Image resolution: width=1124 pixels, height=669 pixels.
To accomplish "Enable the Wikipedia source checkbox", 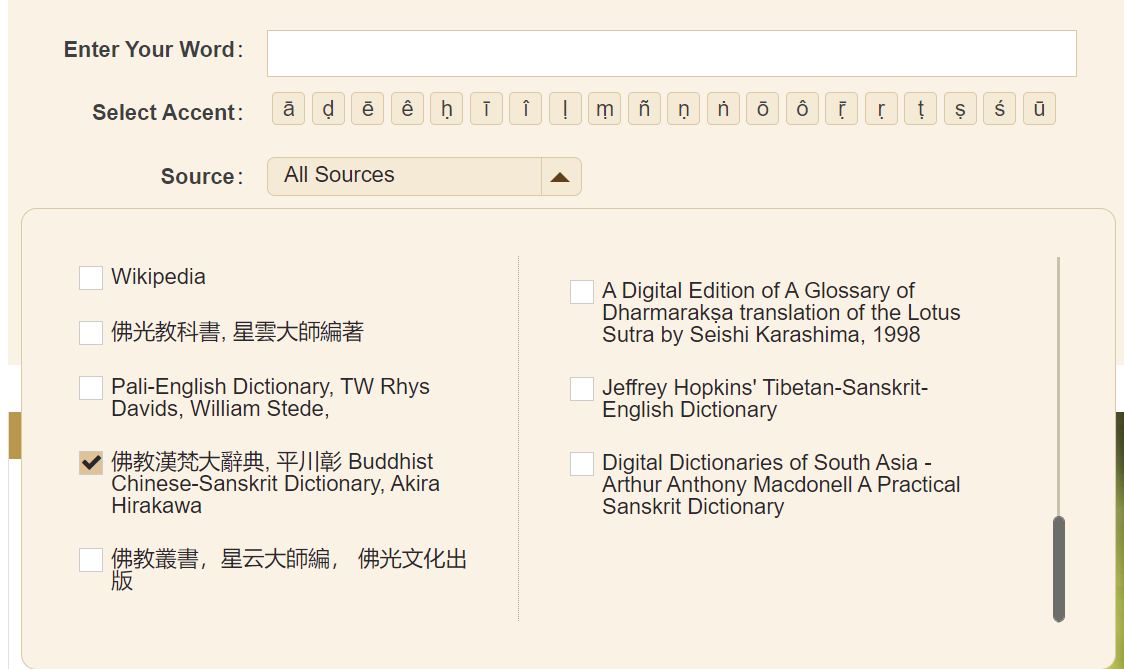I will point(91,278).
